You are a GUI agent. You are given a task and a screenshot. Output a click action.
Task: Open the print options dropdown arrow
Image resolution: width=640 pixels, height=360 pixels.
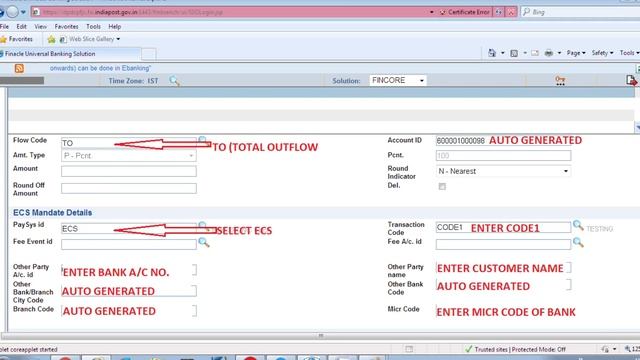[x=560, y=53]
